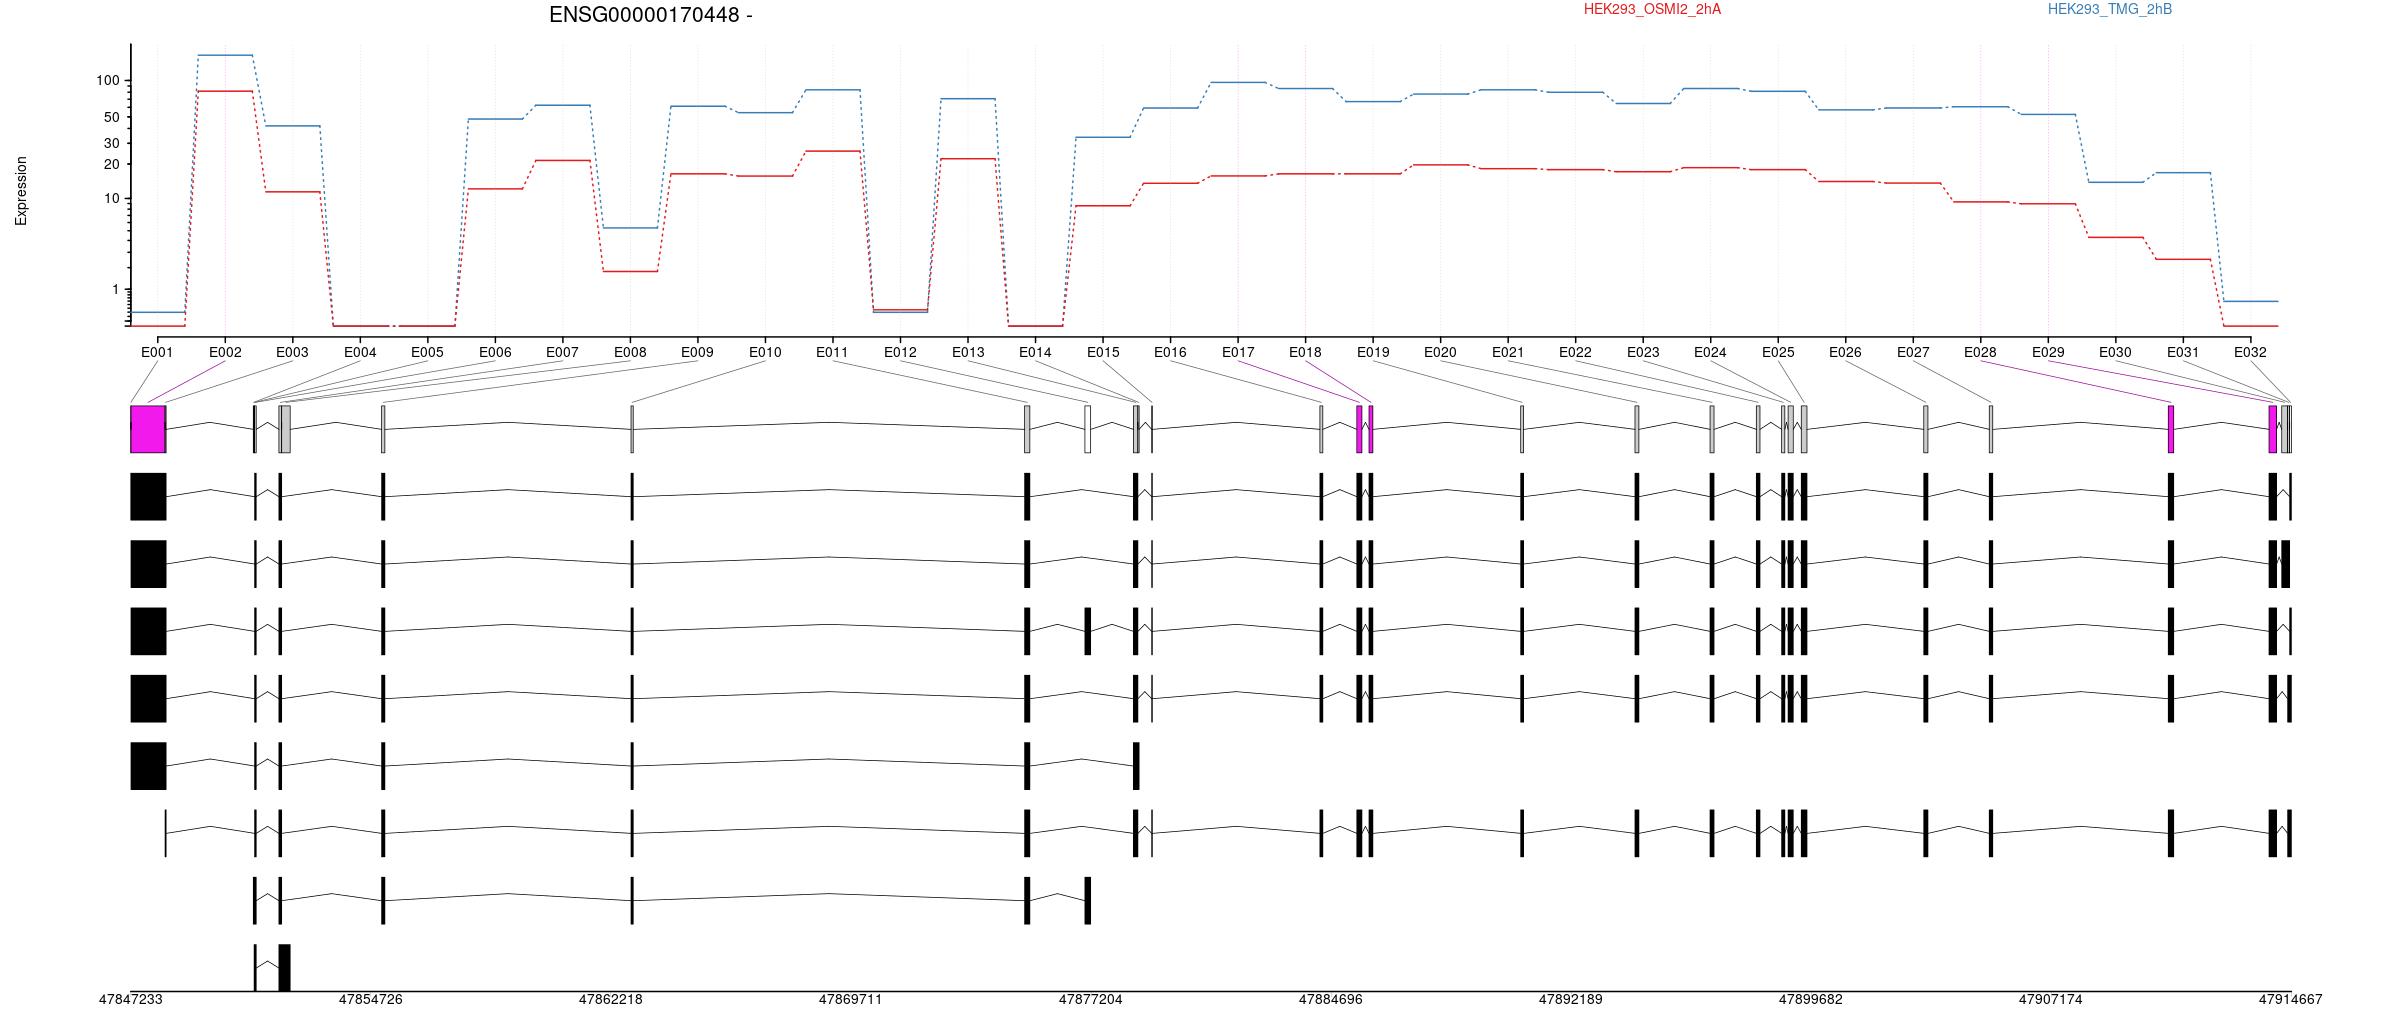The height and width of the screenshot is (1019, 2400).
Task: Click the E015 exon label
Action: 1103,352
